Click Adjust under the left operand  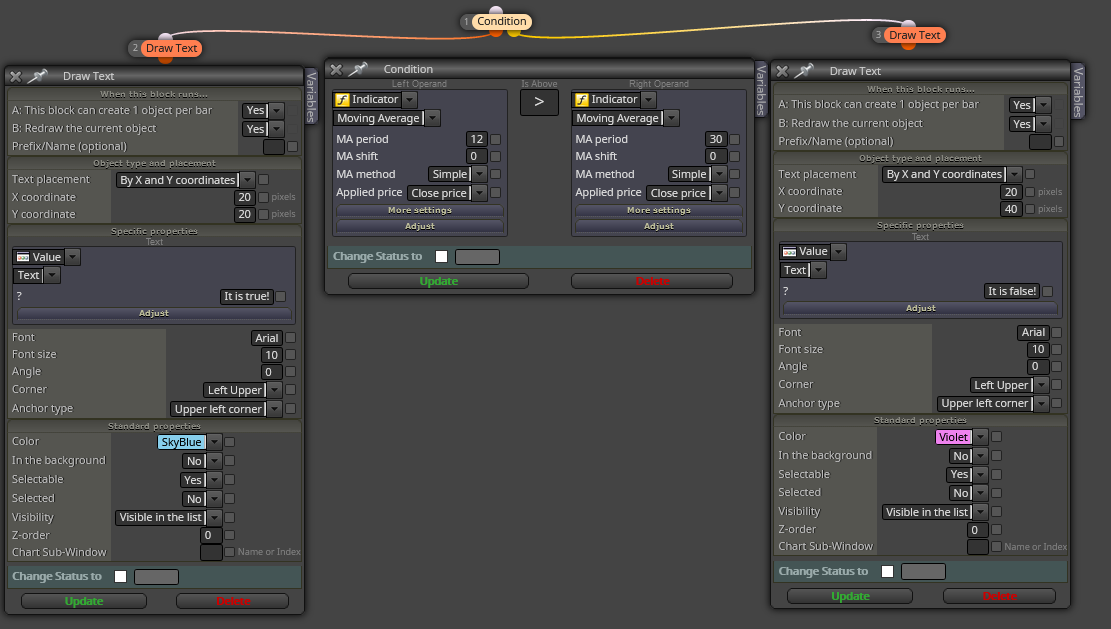coord(419,226)
